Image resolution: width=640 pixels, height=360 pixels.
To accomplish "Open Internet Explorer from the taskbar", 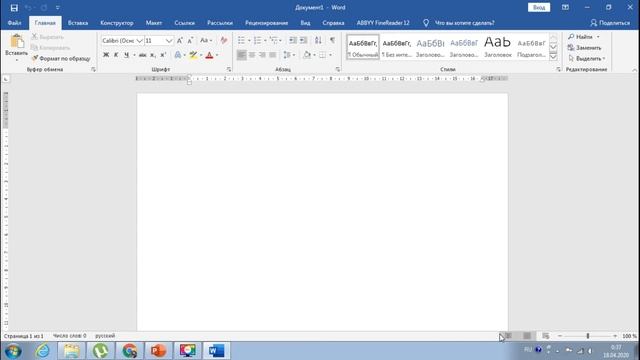I will (x=43, y=351).
